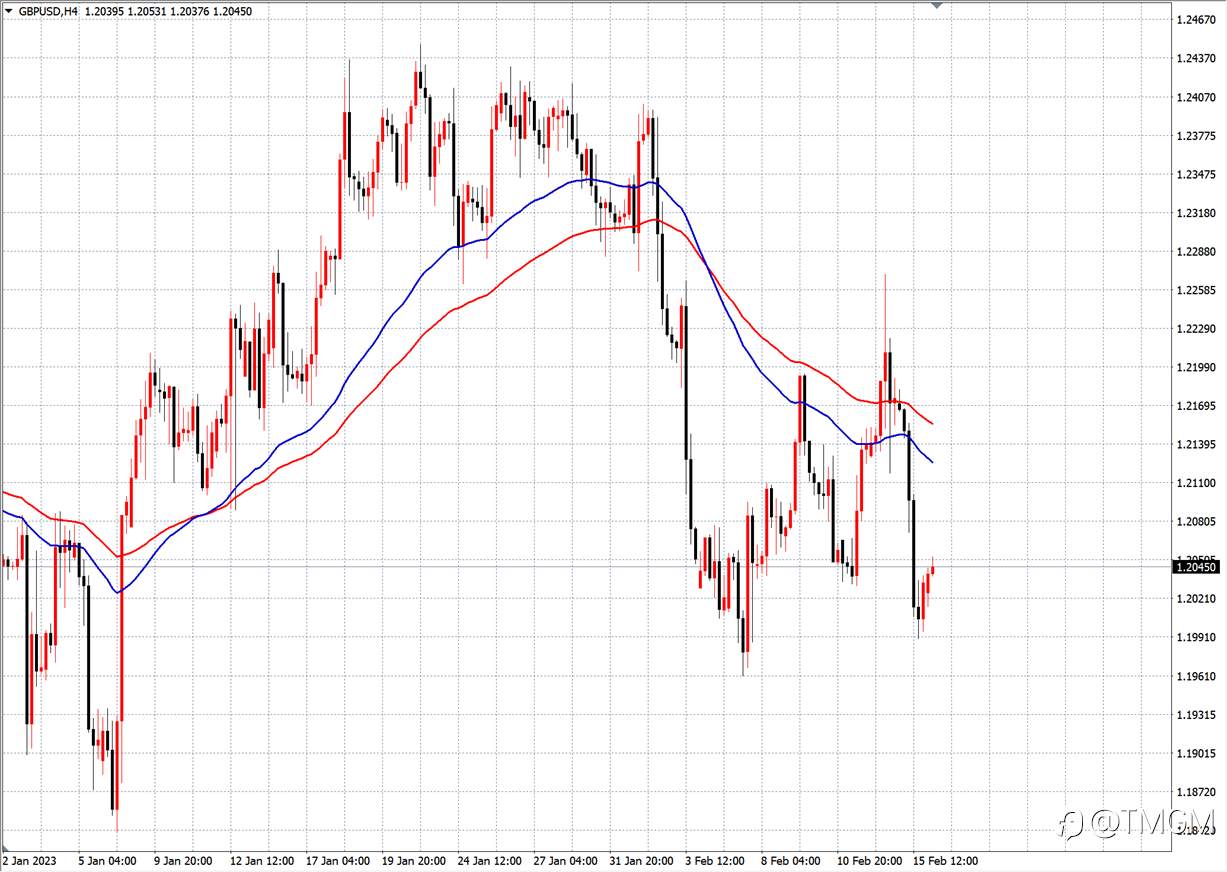1227x872 pixels.
Task: Click the highlighted current price tag on price axis
Action: click(x=1197, y=567)
